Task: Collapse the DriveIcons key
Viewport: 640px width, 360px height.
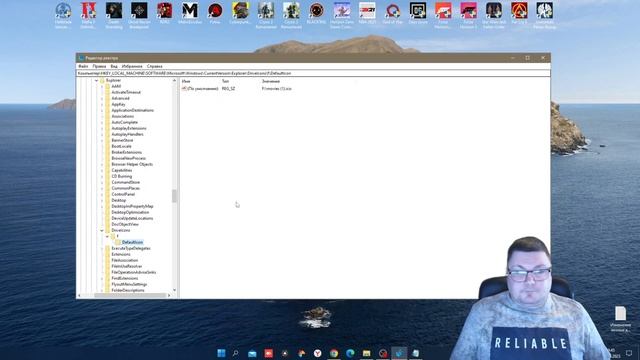Action: pos(102,230)
